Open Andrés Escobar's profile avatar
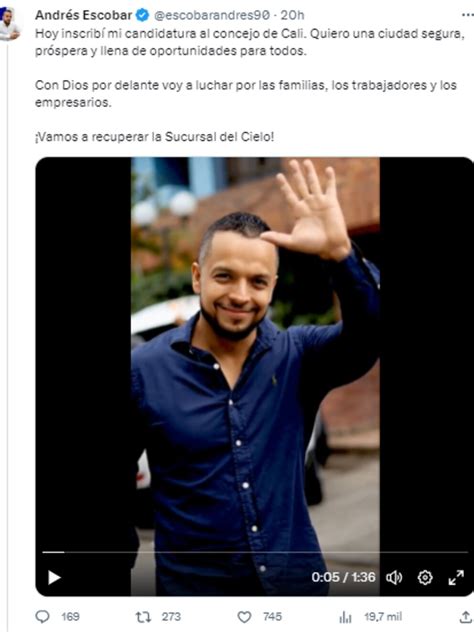The image size is (474, 632). tap(9, 24)
